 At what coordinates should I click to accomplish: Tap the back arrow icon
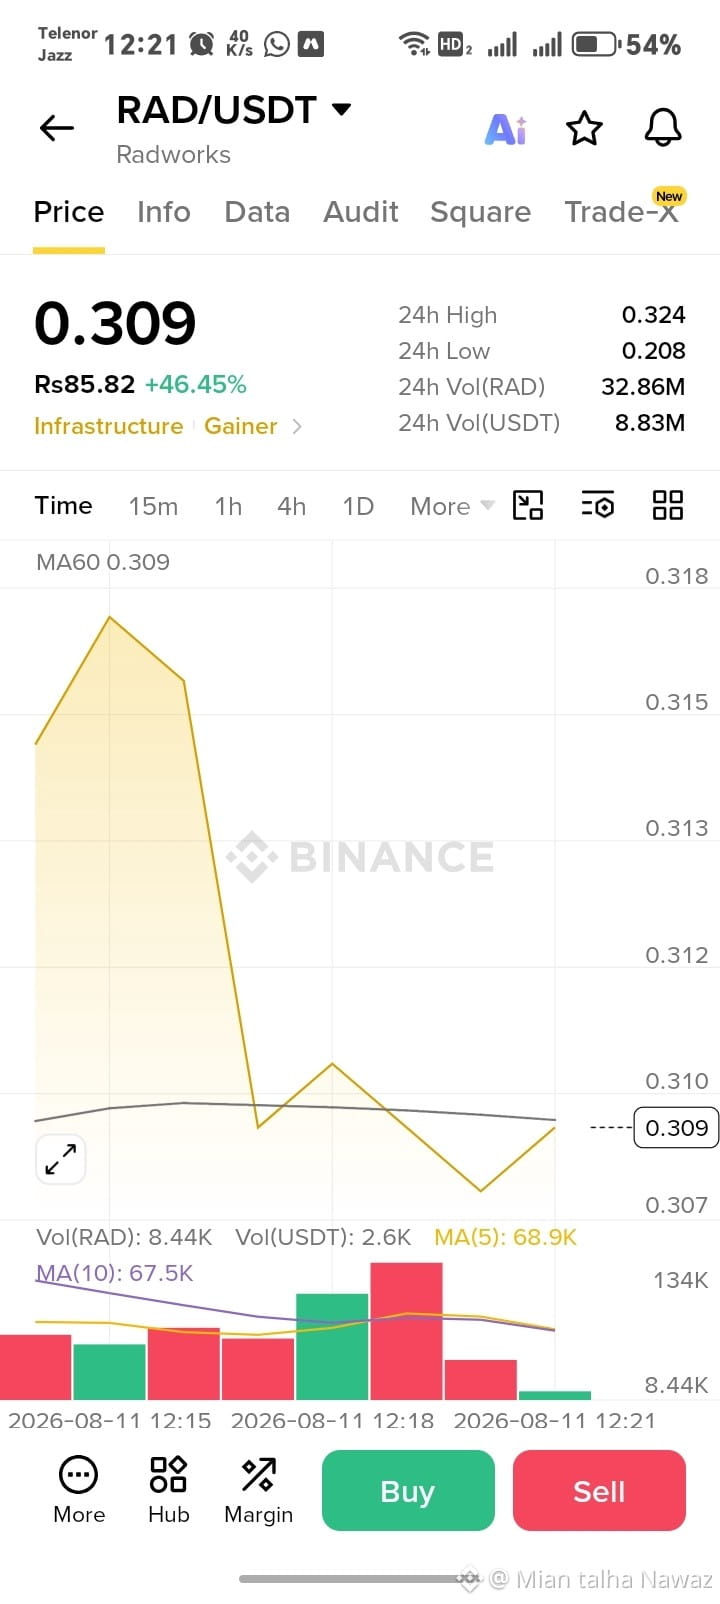[x=57, y=127]
